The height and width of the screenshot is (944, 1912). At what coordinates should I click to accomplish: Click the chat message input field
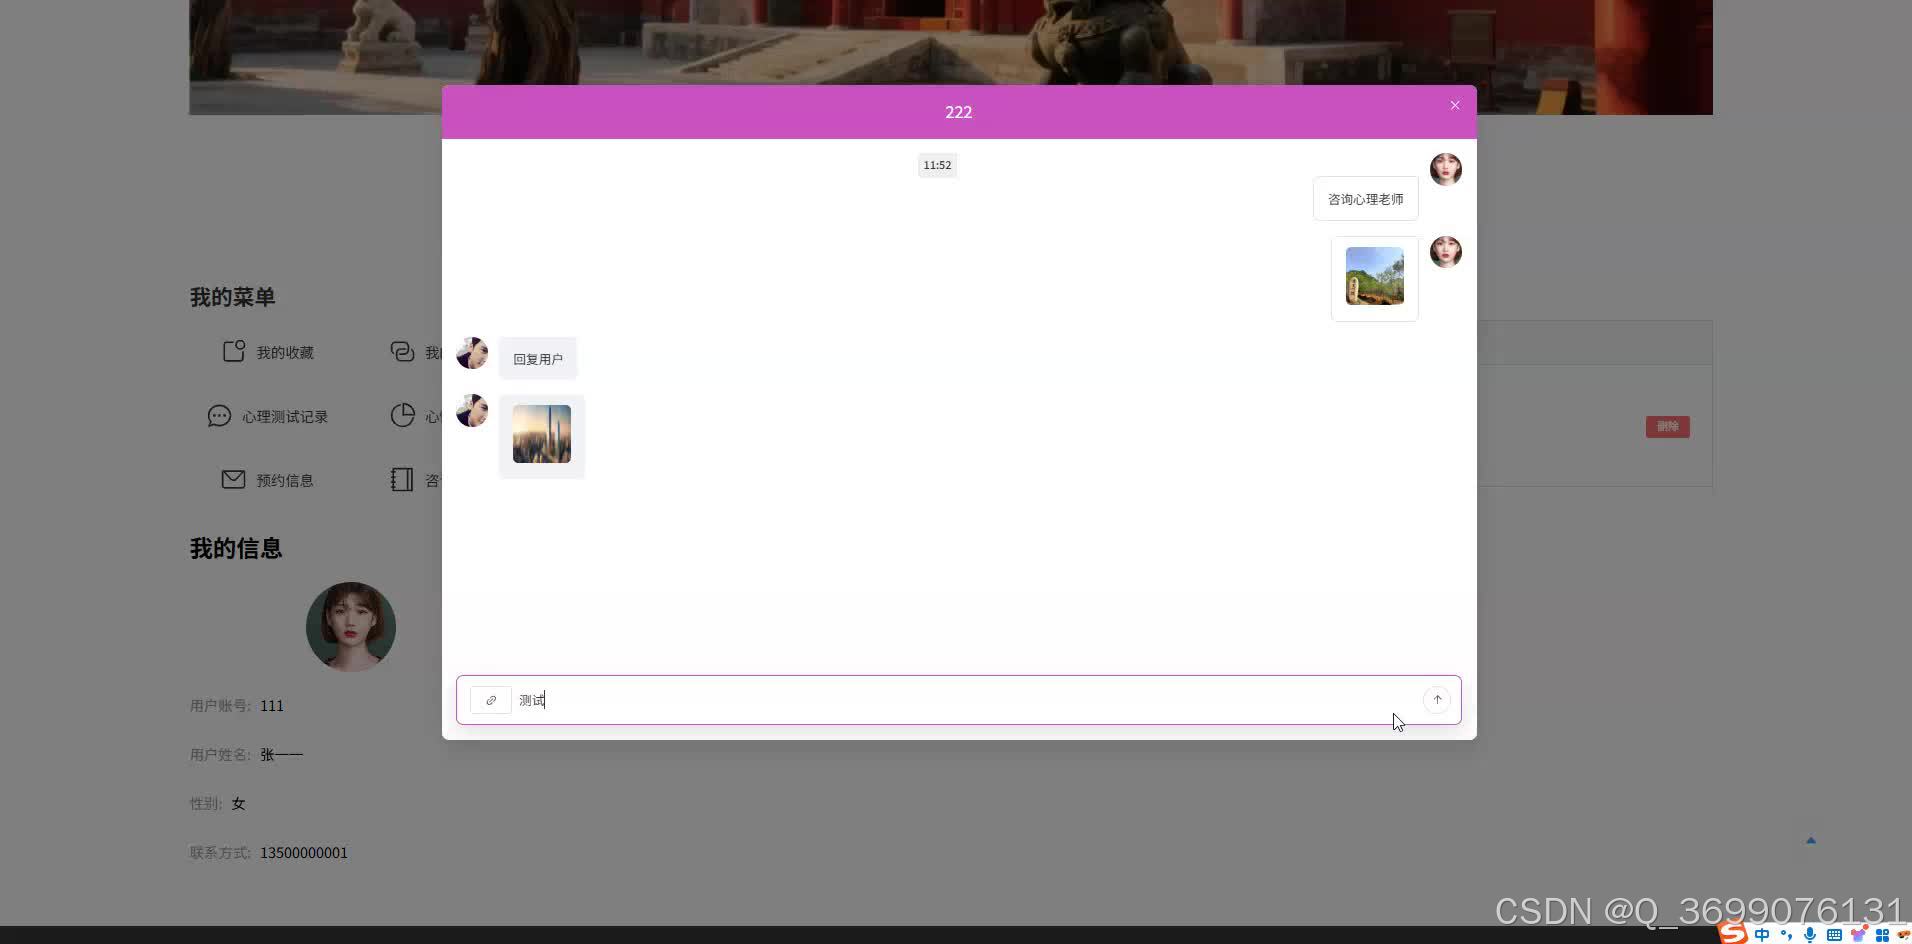tap(966, 700)
